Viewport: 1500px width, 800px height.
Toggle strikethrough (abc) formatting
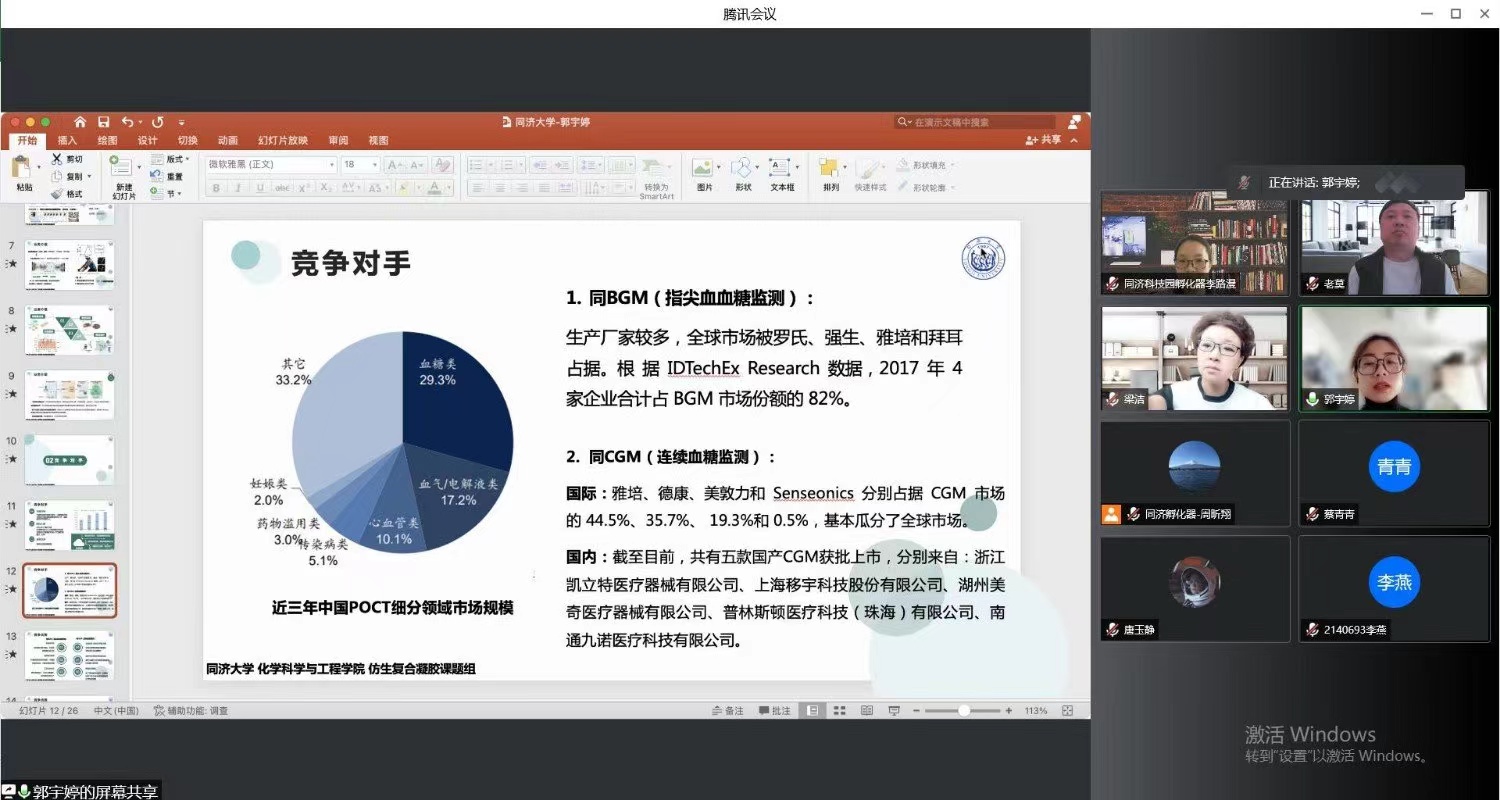(x=282, y=188)
